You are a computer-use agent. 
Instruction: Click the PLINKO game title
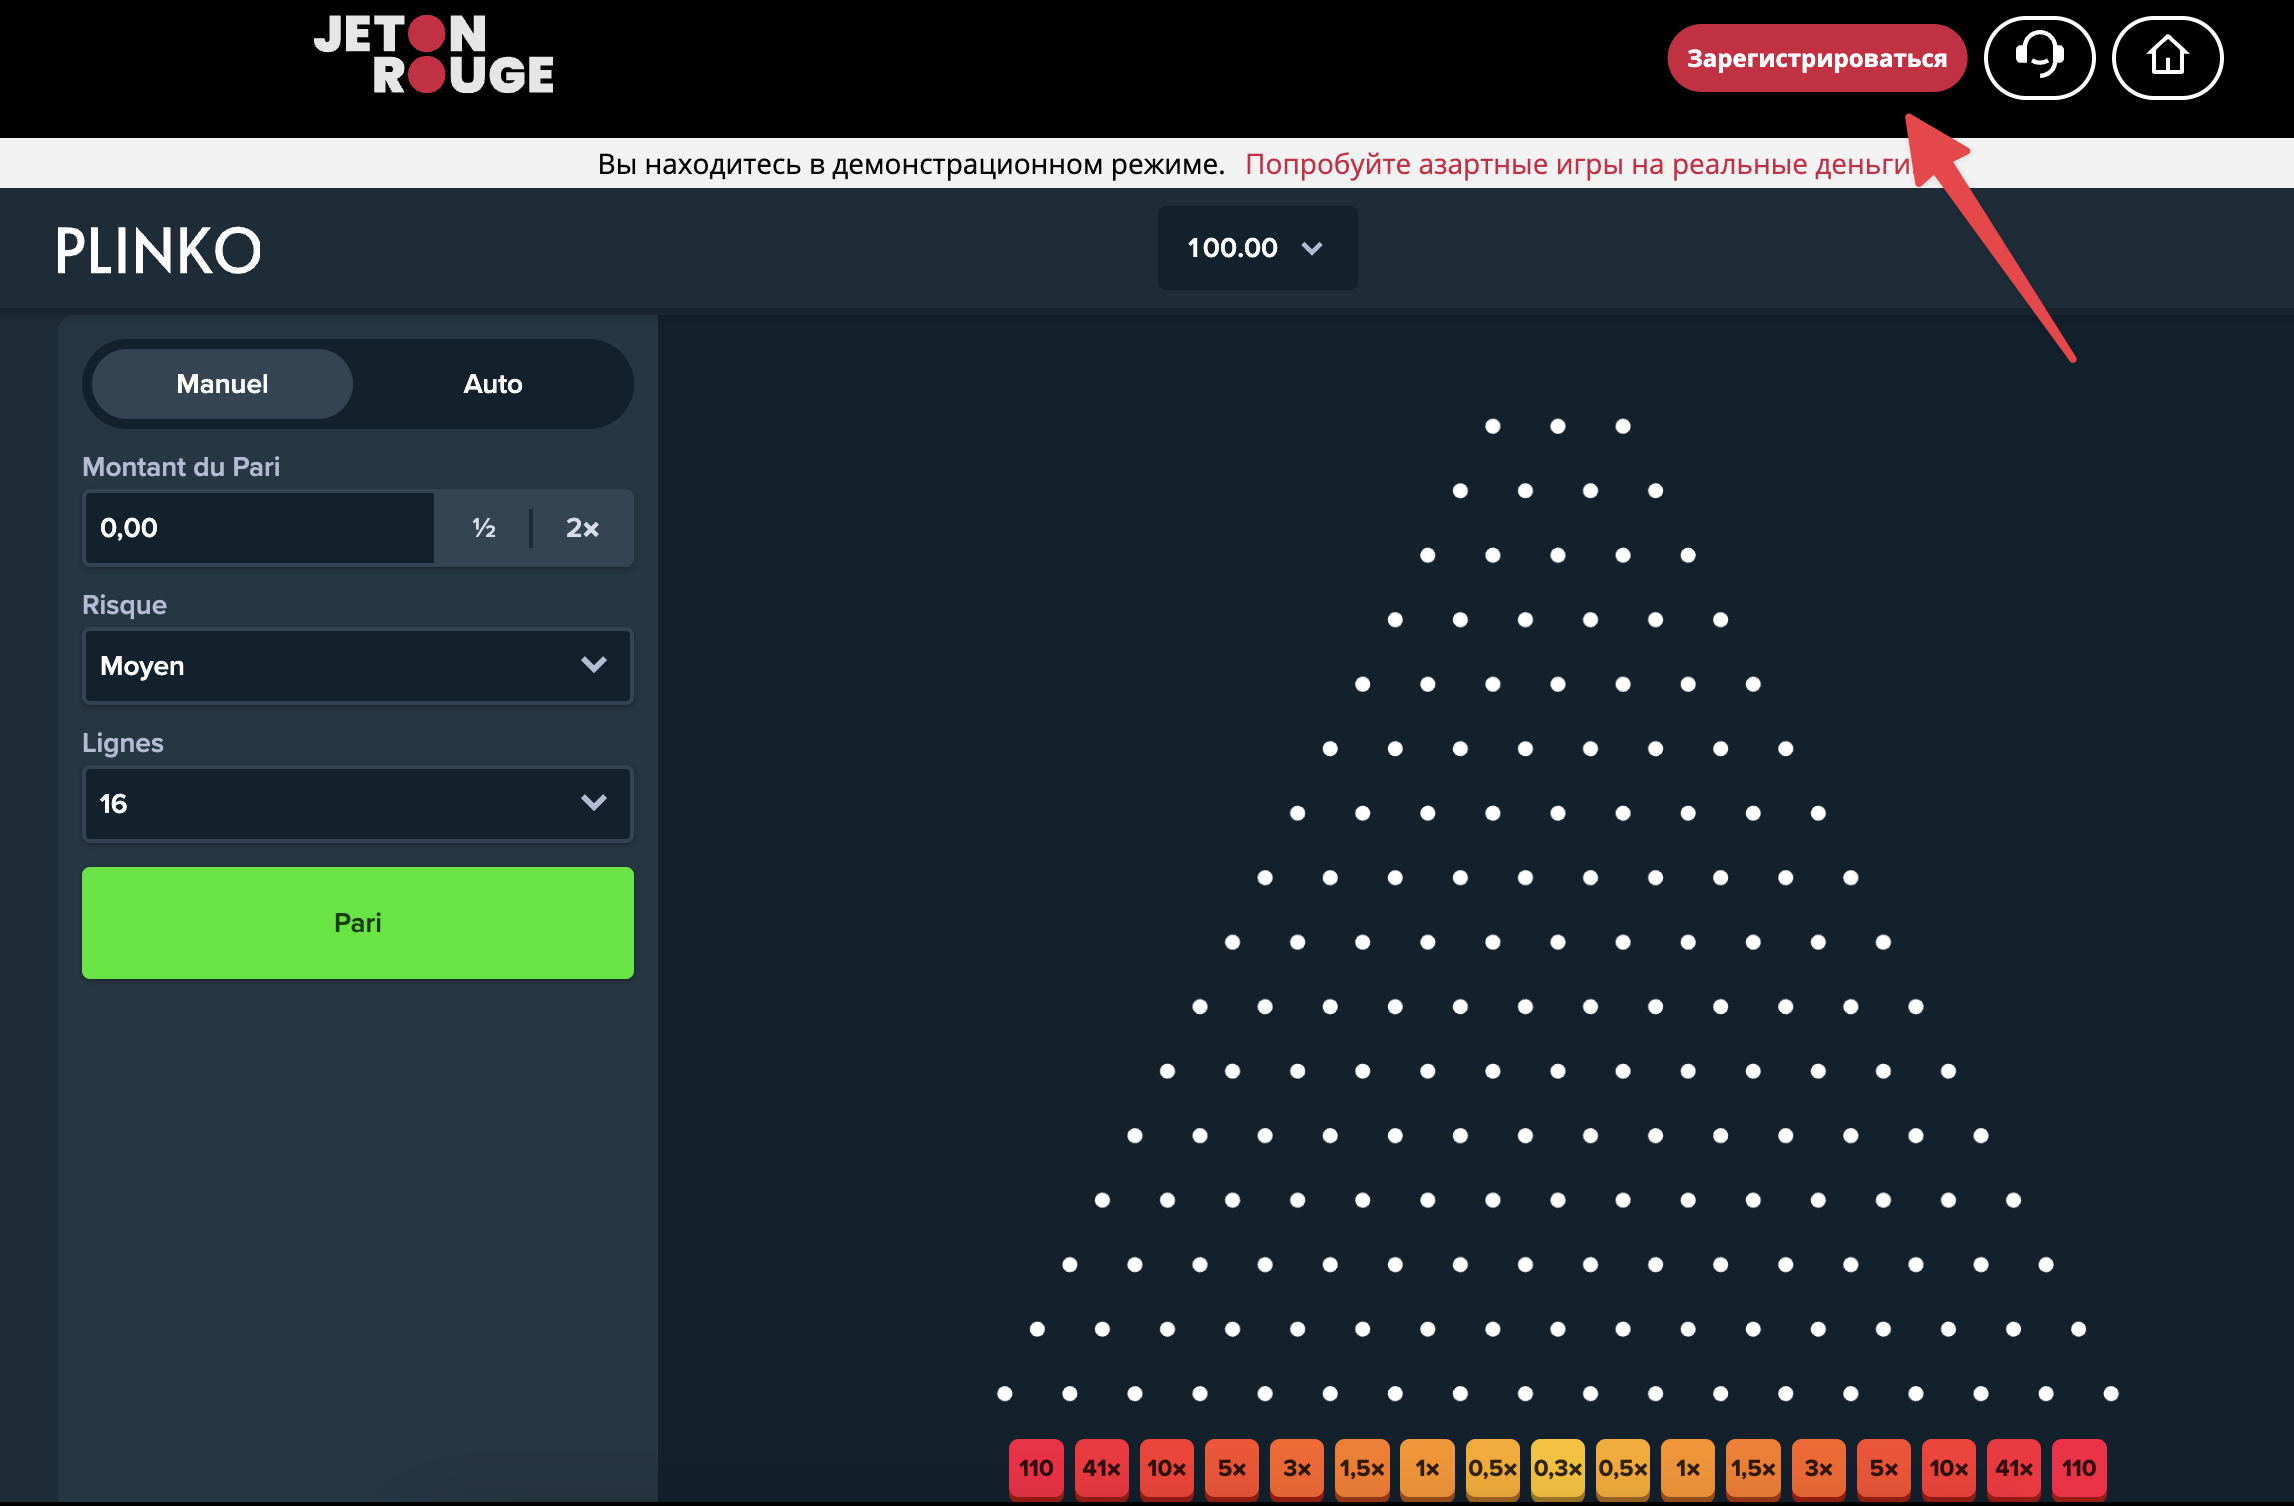[x=158, y=250]
